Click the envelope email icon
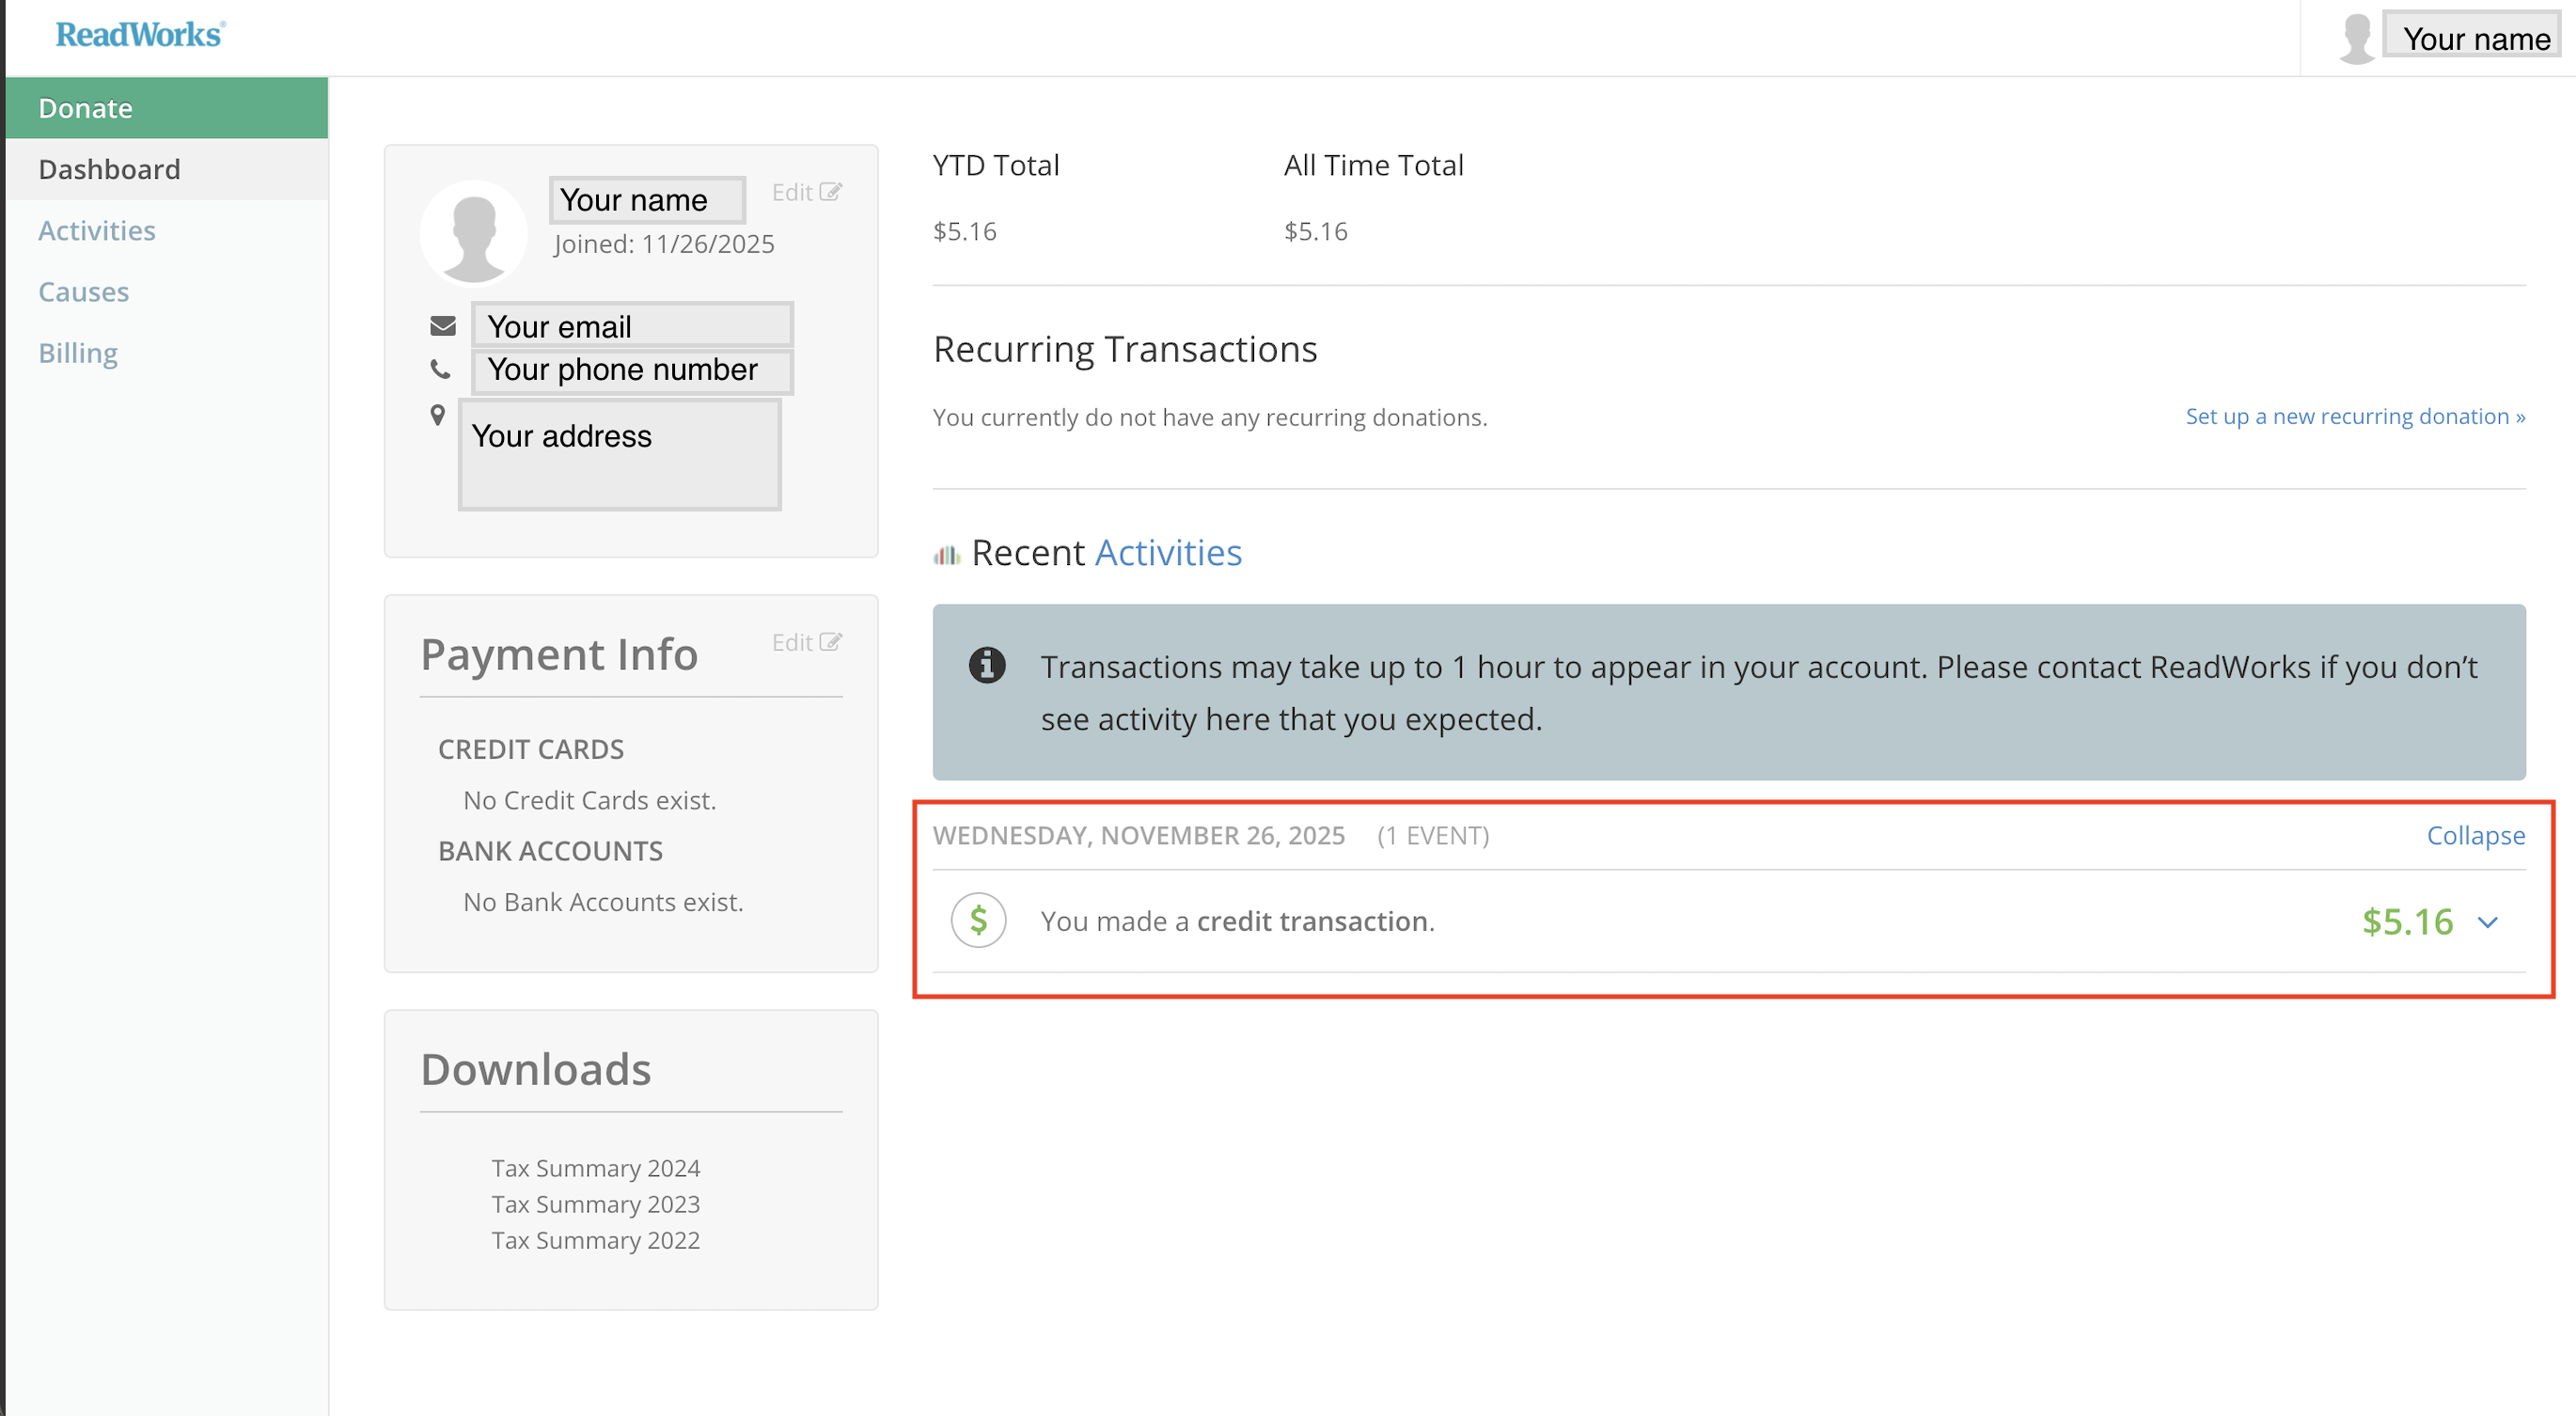Viewport: 2576px width, 1416px height. (x=442, y=326)
